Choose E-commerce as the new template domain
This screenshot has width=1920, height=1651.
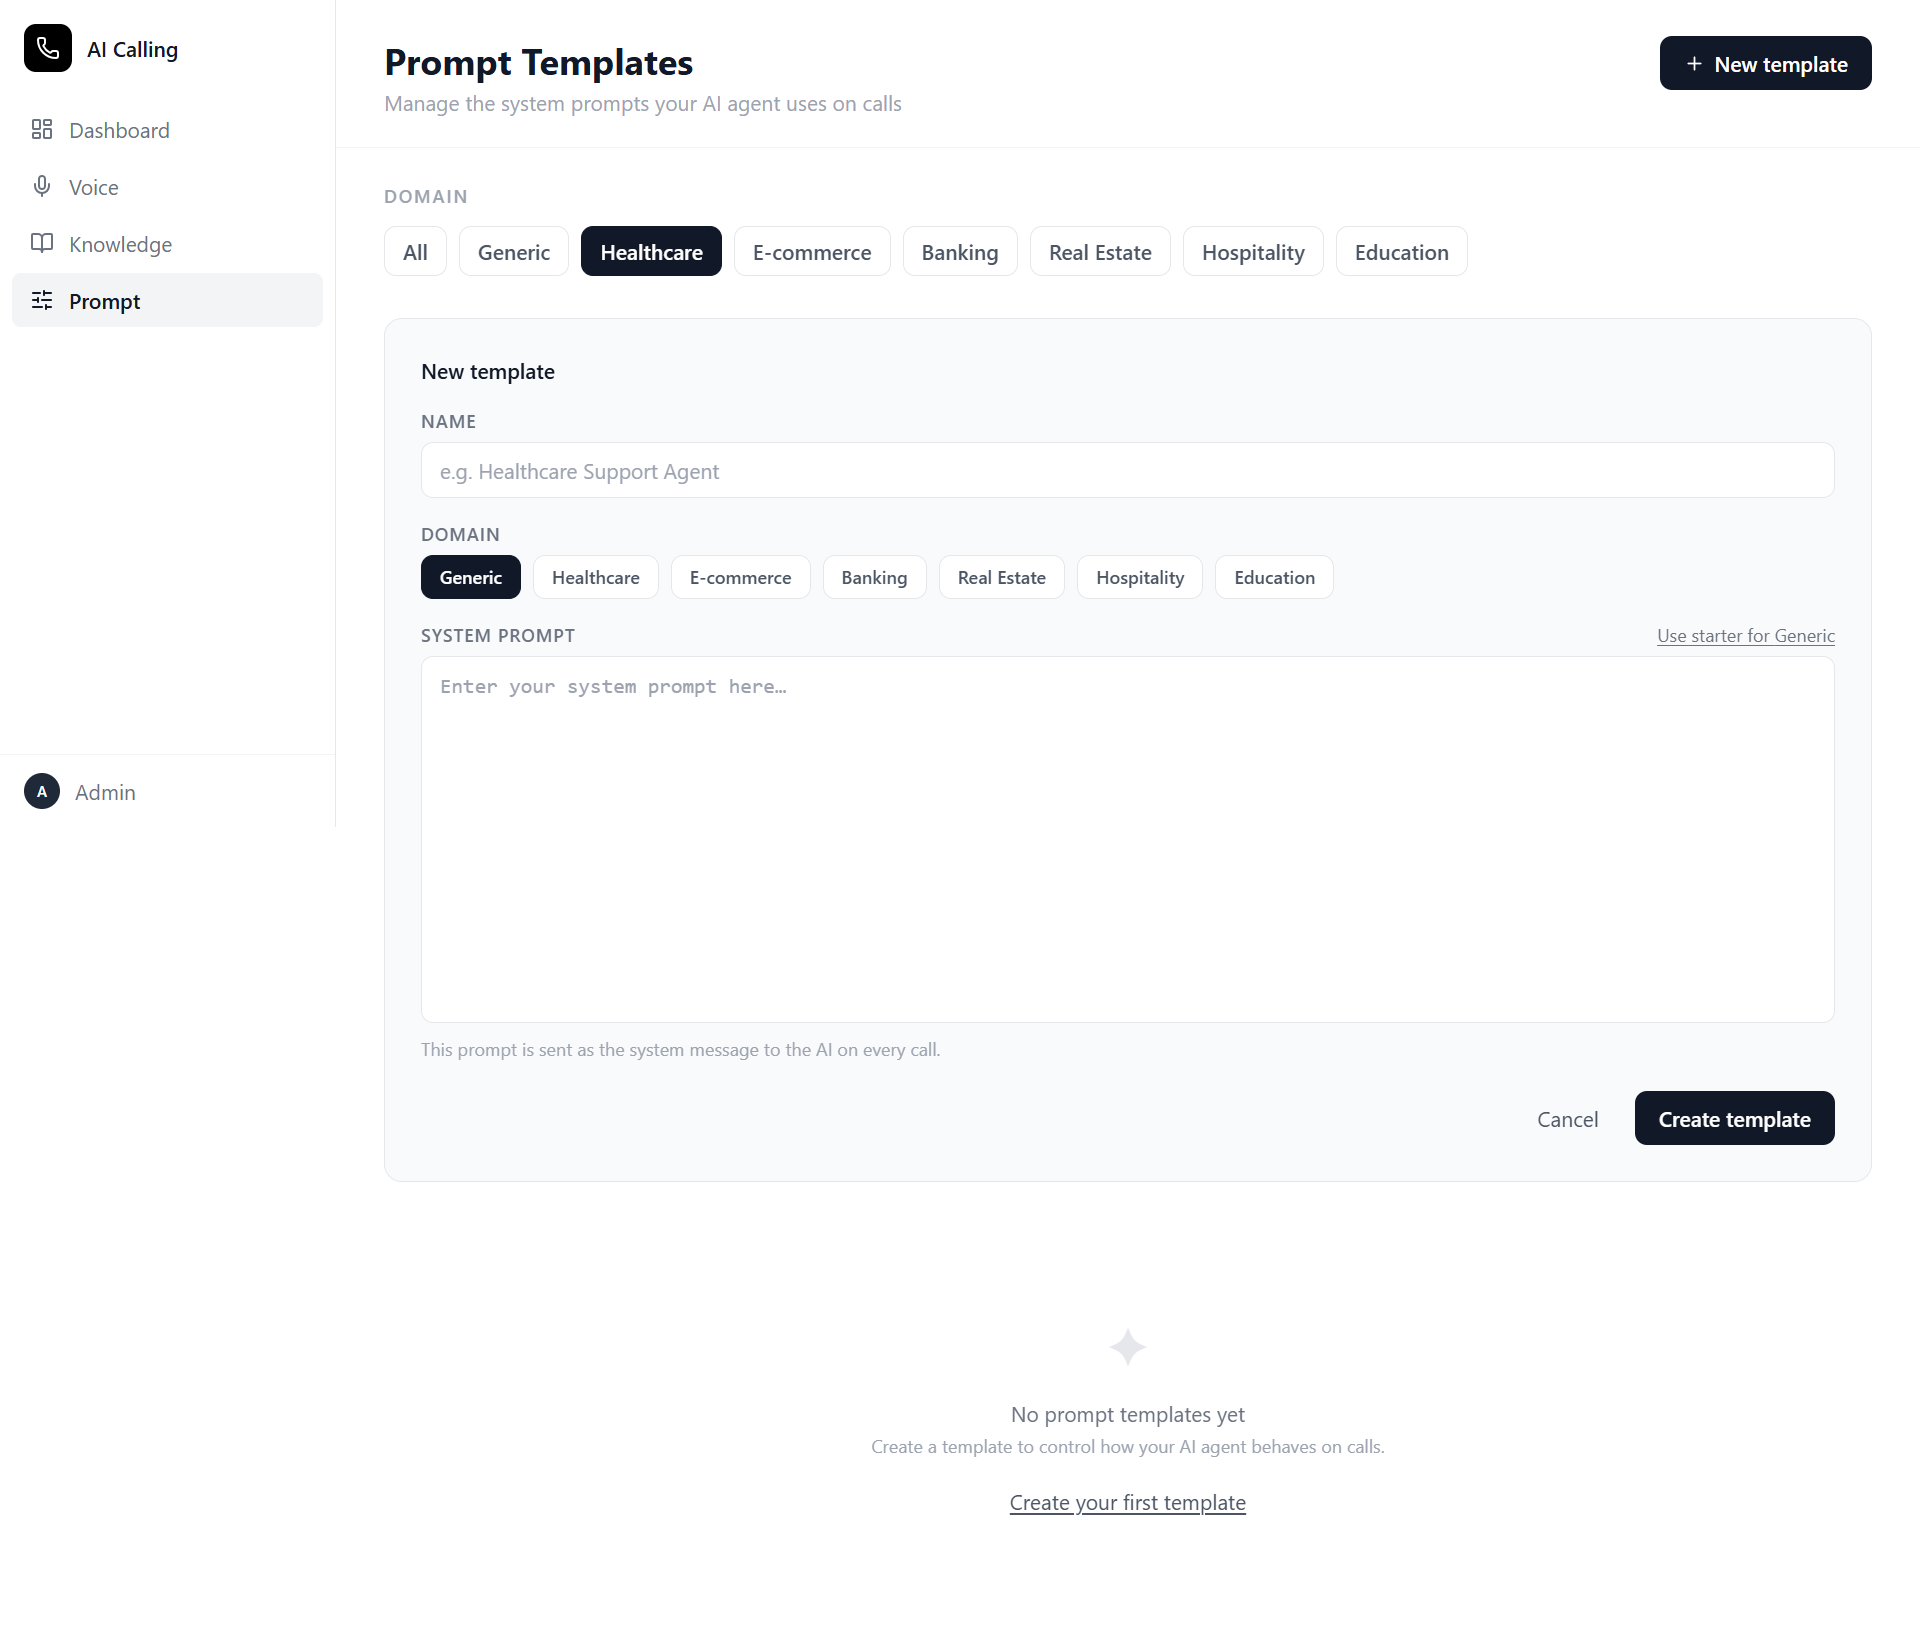(740, 577)
